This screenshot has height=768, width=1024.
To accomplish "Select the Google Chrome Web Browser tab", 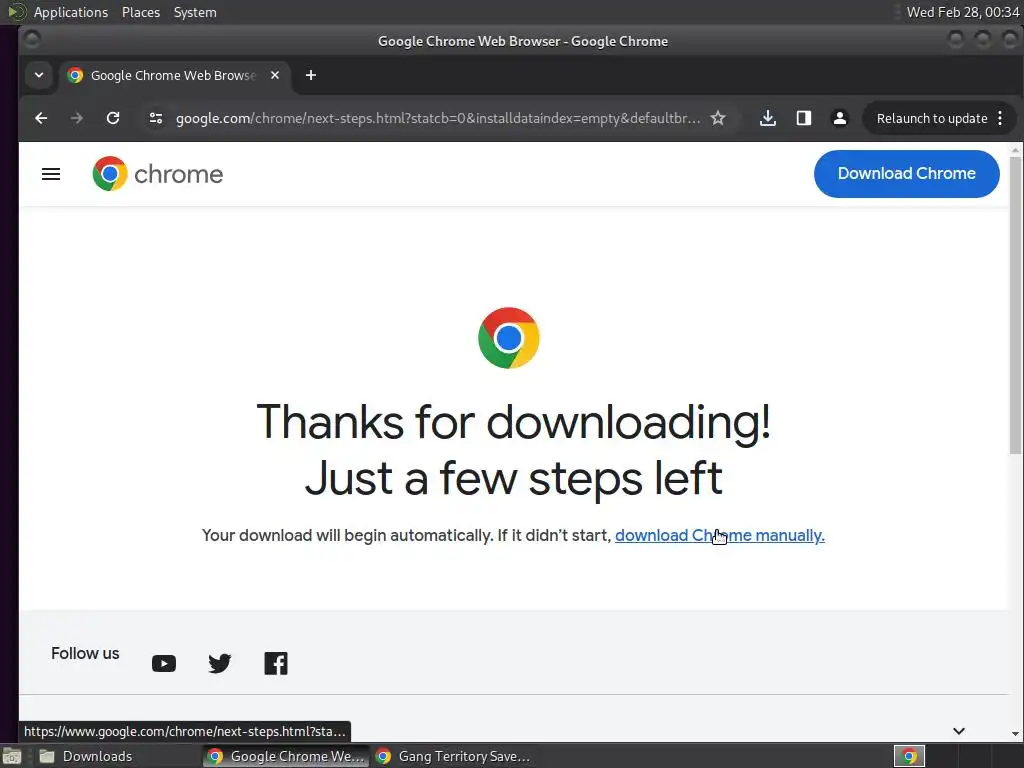I will [x=174, y=75].
